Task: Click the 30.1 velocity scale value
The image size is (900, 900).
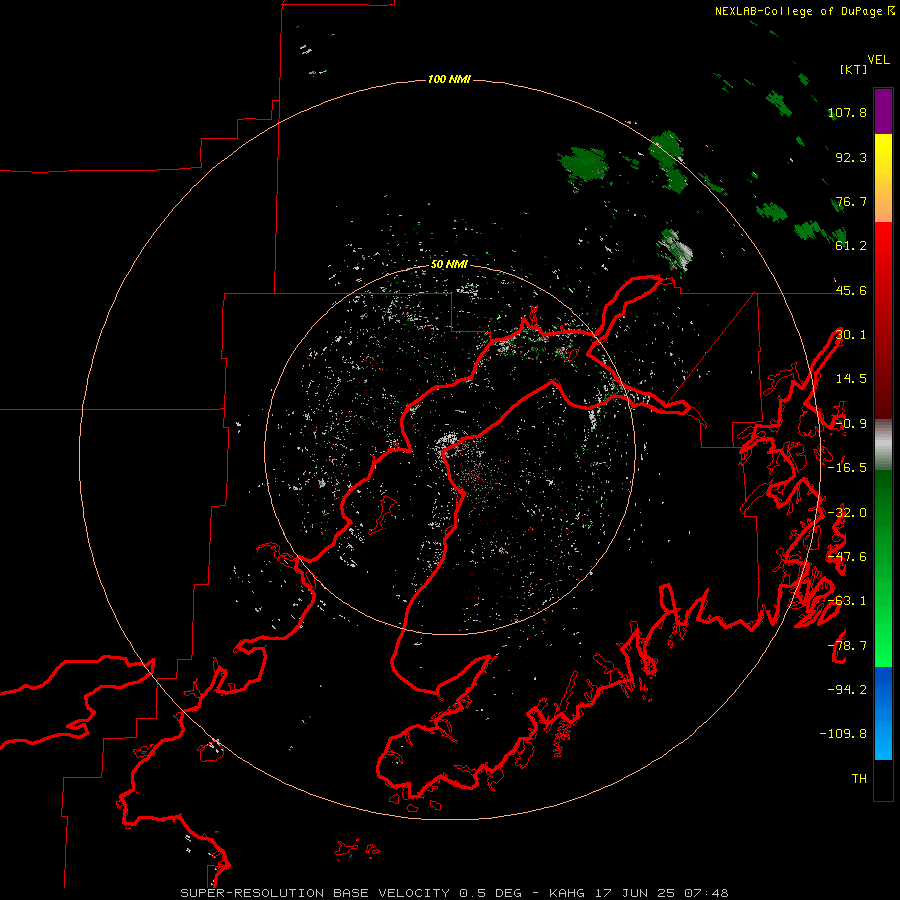Action: pyautogui.click(x=851, y=335)
